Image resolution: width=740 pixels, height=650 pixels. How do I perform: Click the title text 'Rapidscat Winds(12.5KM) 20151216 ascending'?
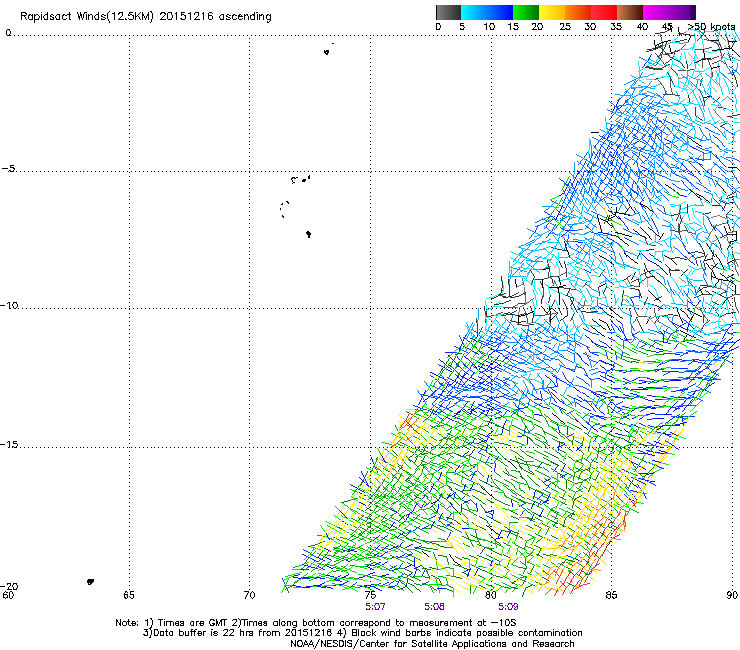tap(146, 17)
